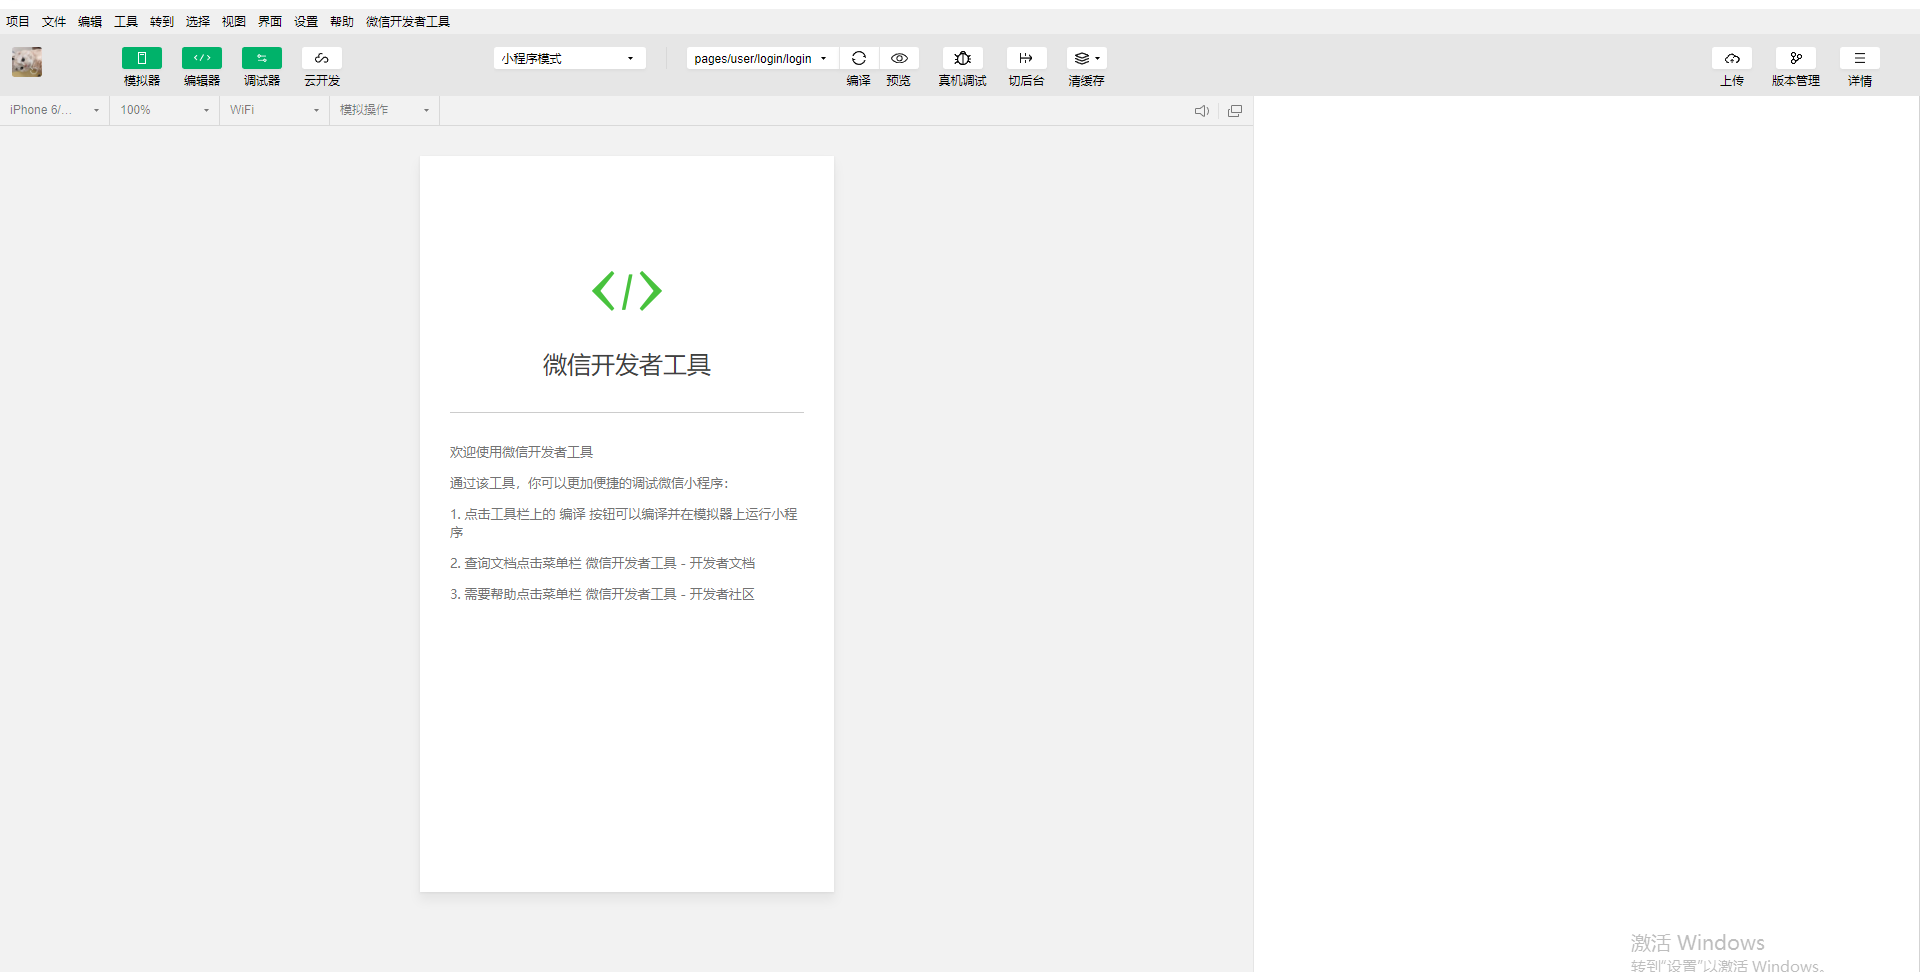Screen dimensions: 1920x972
Task: Click the line starting 通过该工具
Action: click(589, 483)
